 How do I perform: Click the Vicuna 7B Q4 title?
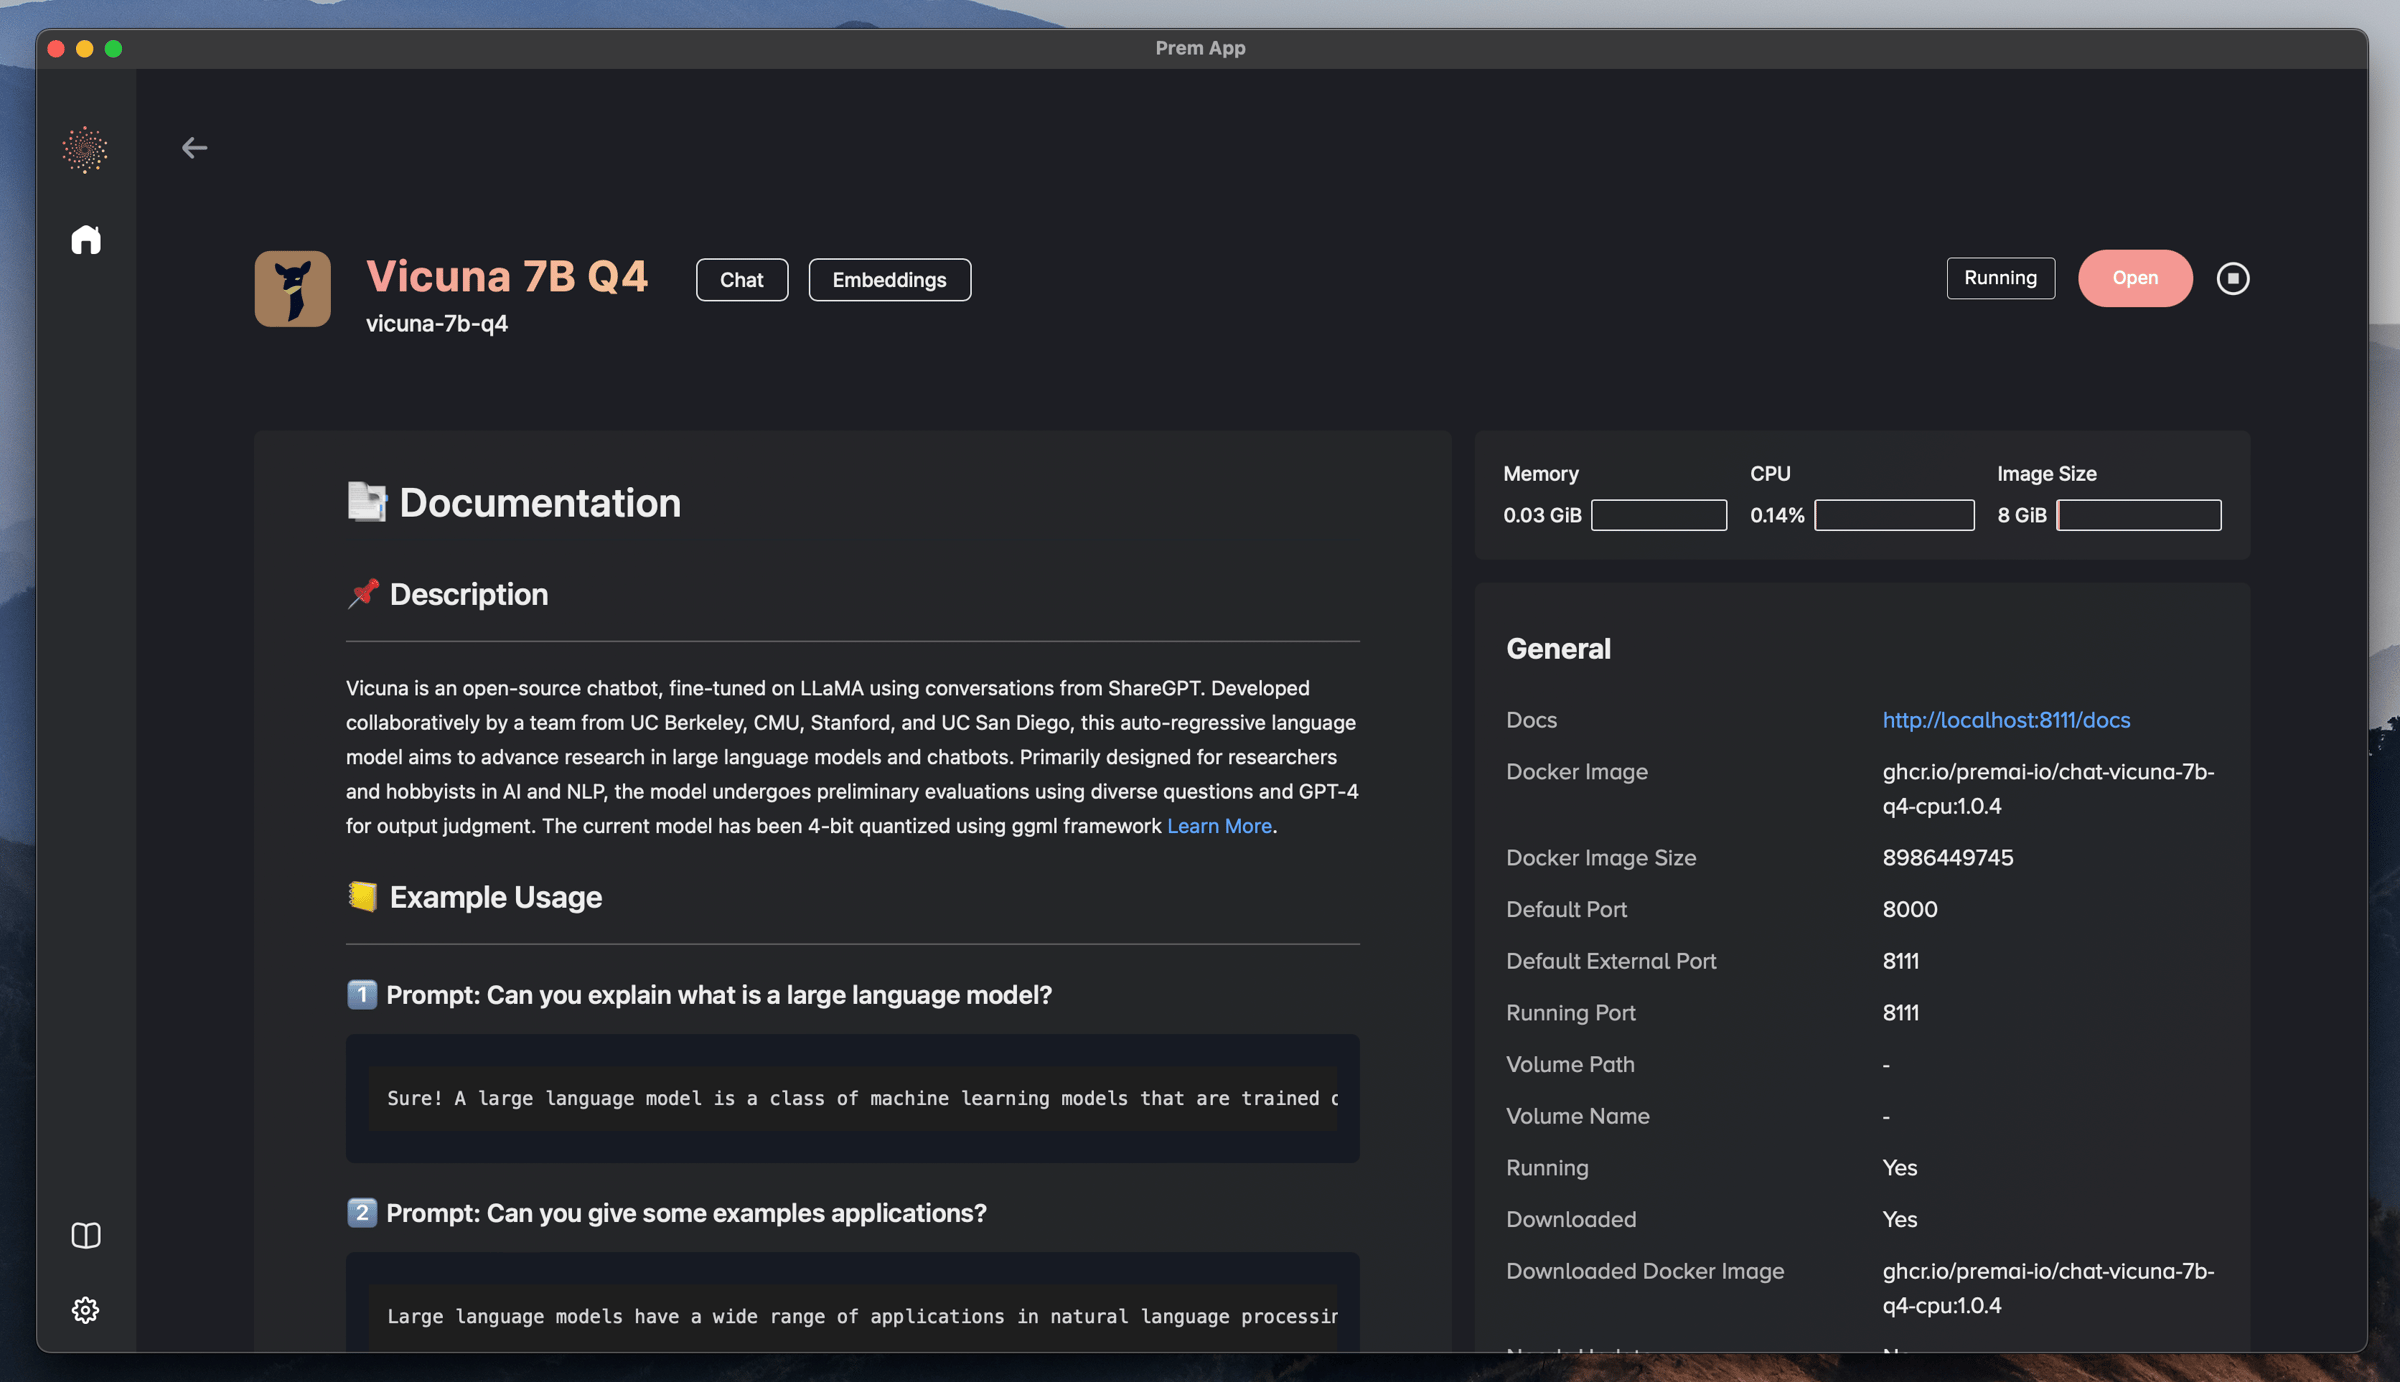pyautogui.click(x=507, y=276)
